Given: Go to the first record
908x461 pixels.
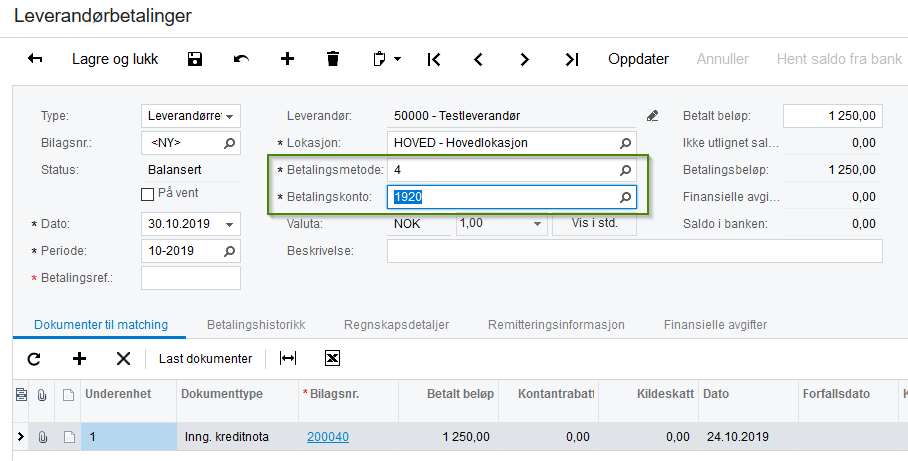Looking at the screenshot, I should pos(433,59).
